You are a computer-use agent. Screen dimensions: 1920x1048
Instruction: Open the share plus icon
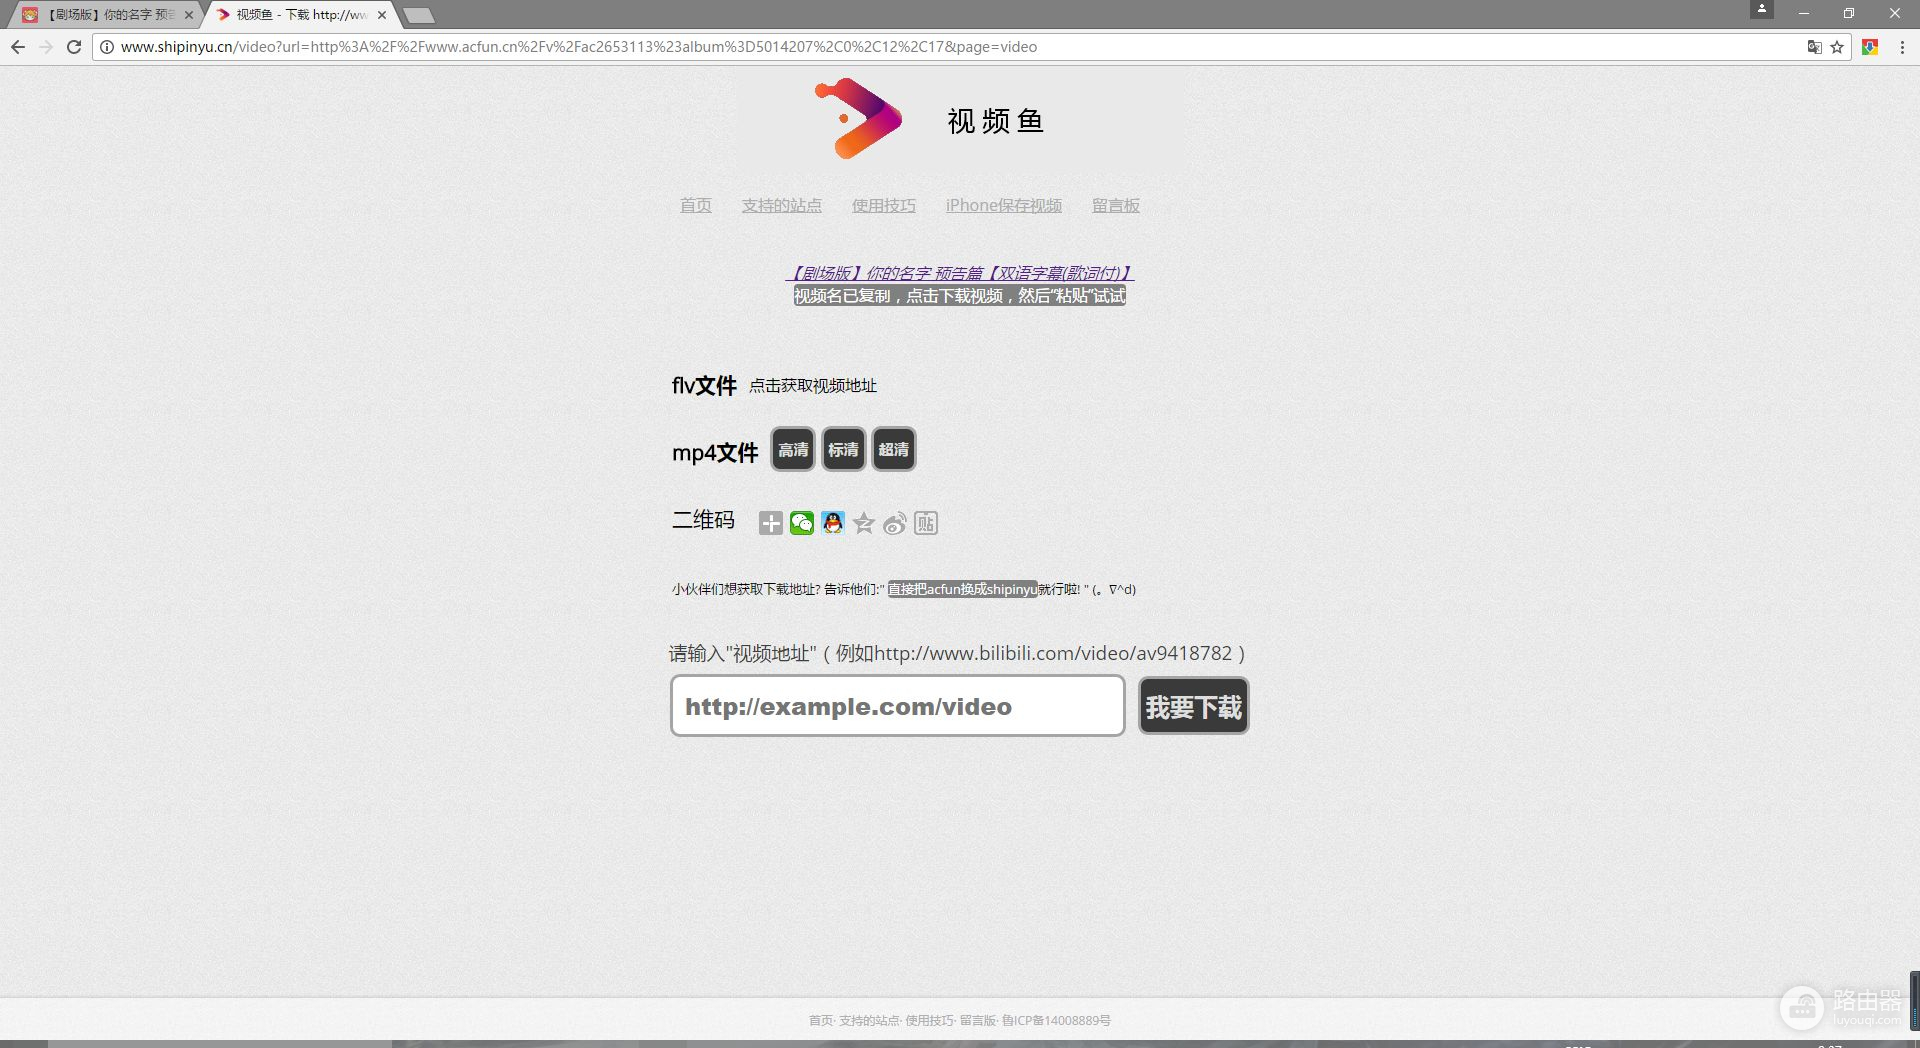point(770,523)
